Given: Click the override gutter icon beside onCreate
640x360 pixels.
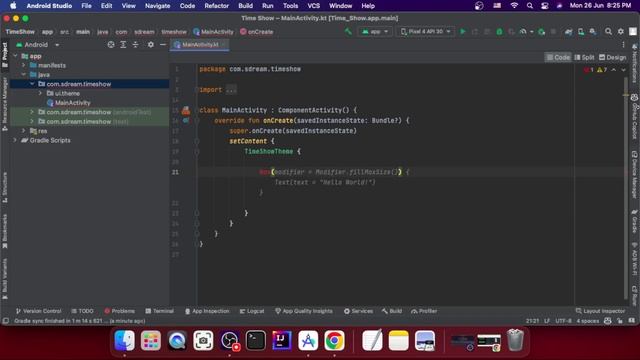Looking at the screenshot, I should click(x=186, y=120).
